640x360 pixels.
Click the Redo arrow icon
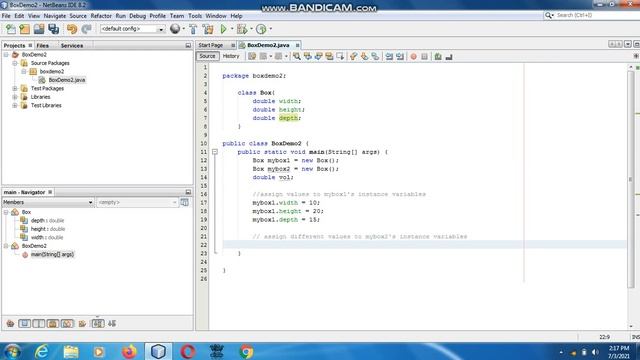pyautogui.click(x=86, y=29)
